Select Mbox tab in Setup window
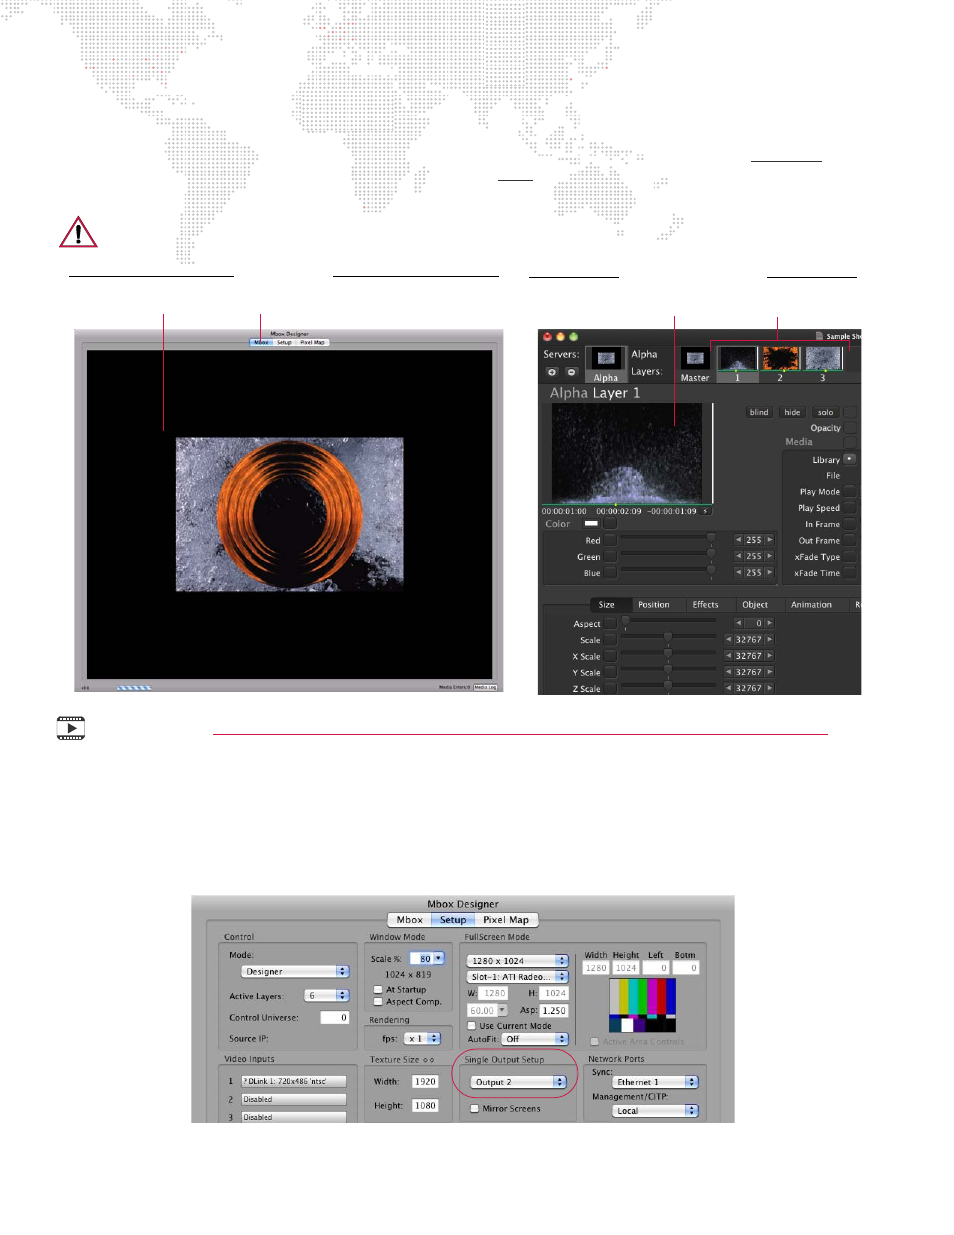954x1235 pixels. point(410,920)
